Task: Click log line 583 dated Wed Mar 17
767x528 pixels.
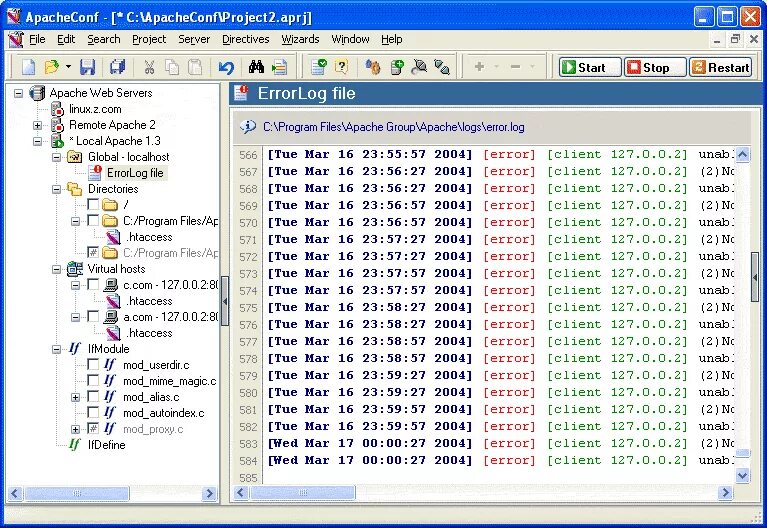Action: tap(497, 443)
